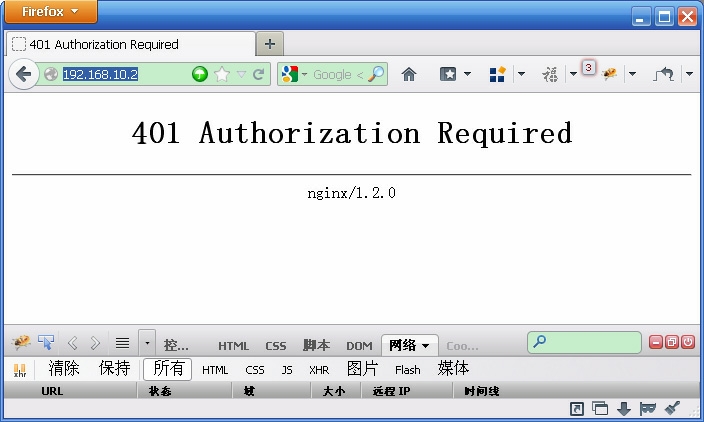This screenshot has height=422, width=704.
Task: Switch to the Firebug DOM tab
Action: 359,346
